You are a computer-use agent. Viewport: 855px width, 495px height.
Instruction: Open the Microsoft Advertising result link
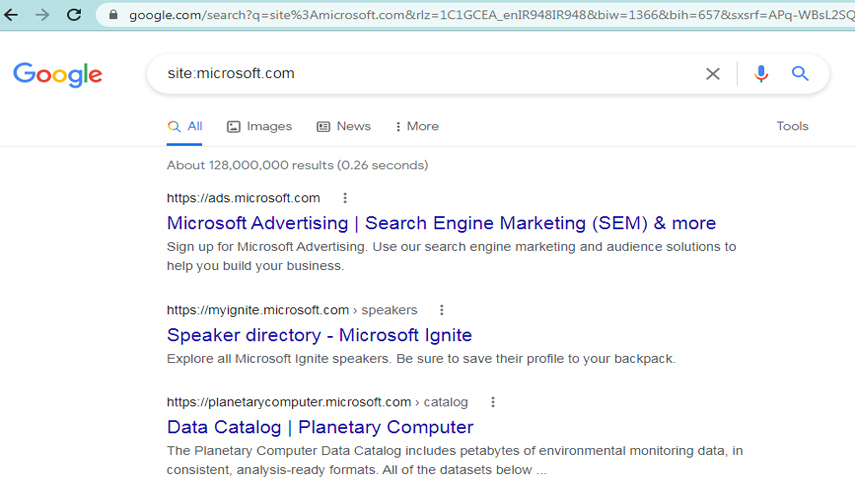(441, 223)
